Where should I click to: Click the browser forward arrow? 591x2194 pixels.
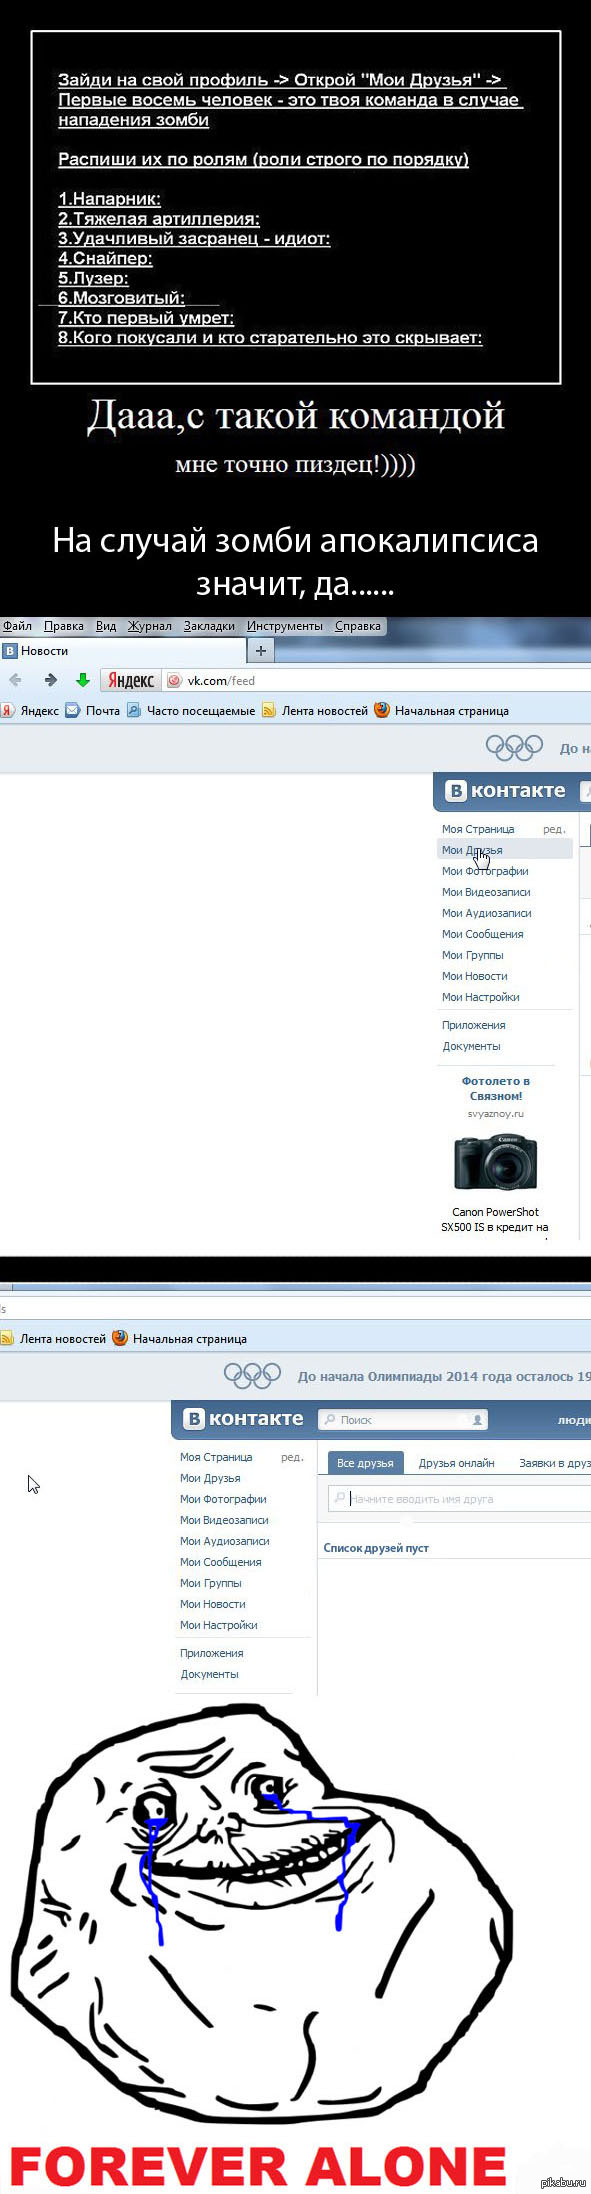pyautogui.click(x=50, y=680)
